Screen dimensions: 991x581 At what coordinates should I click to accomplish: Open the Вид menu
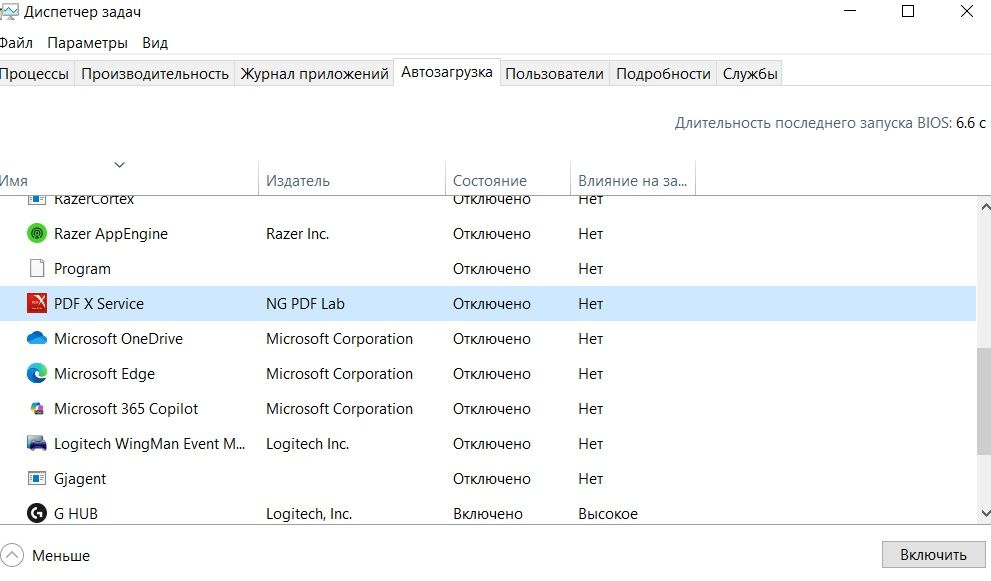[x=154, y=43]
